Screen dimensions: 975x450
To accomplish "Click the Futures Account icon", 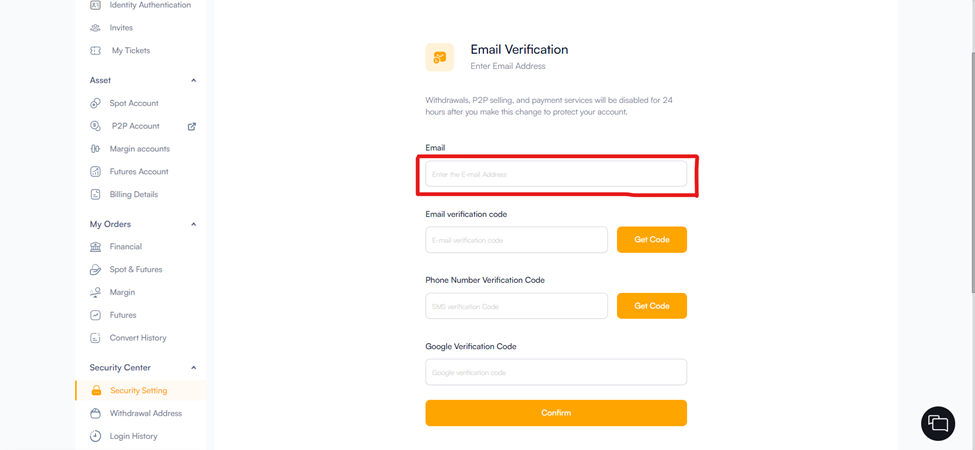I will (95, 172).
